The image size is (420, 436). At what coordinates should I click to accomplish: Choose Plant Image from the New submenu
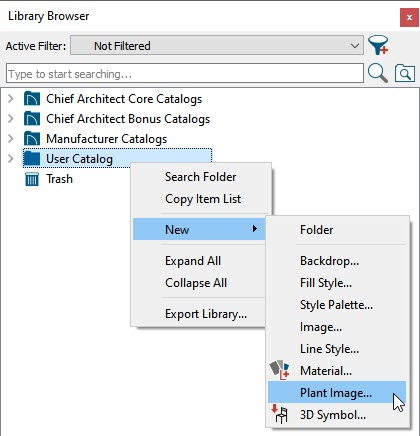pyautogui.click(x=337, y=392)
